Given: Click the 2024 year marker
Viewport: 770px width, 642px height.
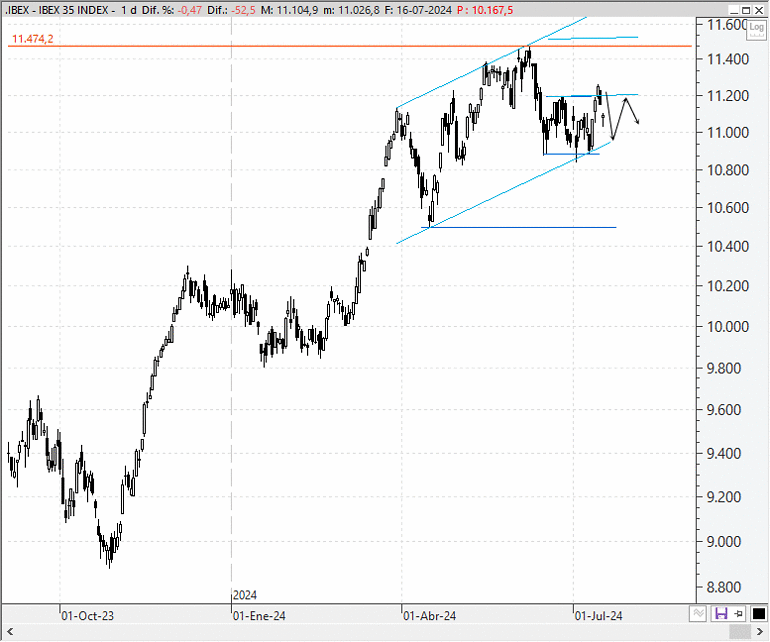Looking at the screenshot, I should tap(245, 595).
